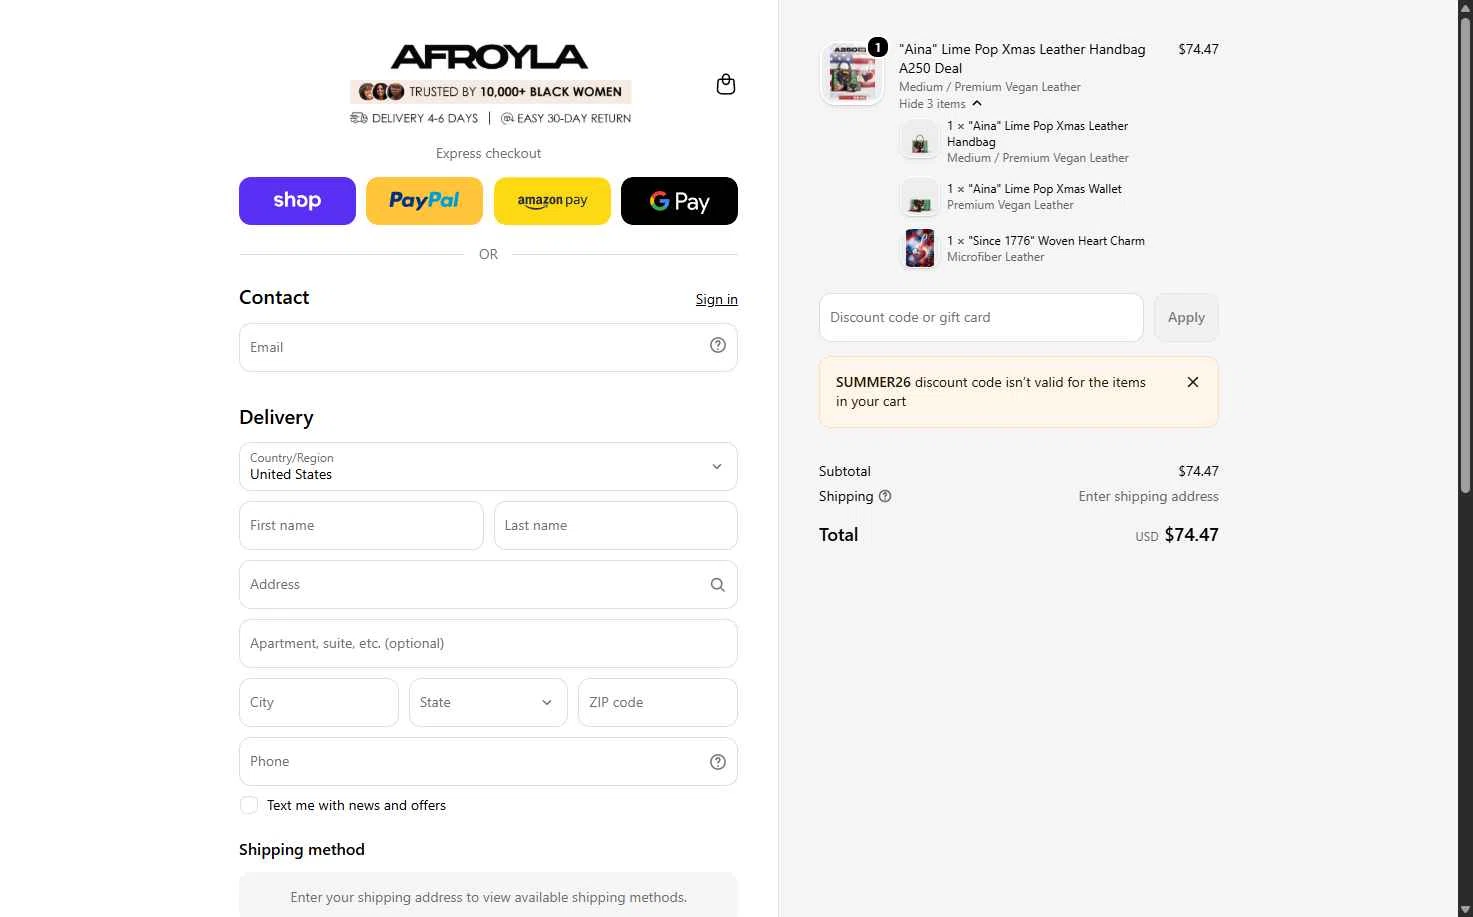Click the quantity badge on bundle thumbnail

(x=877, y=47)
